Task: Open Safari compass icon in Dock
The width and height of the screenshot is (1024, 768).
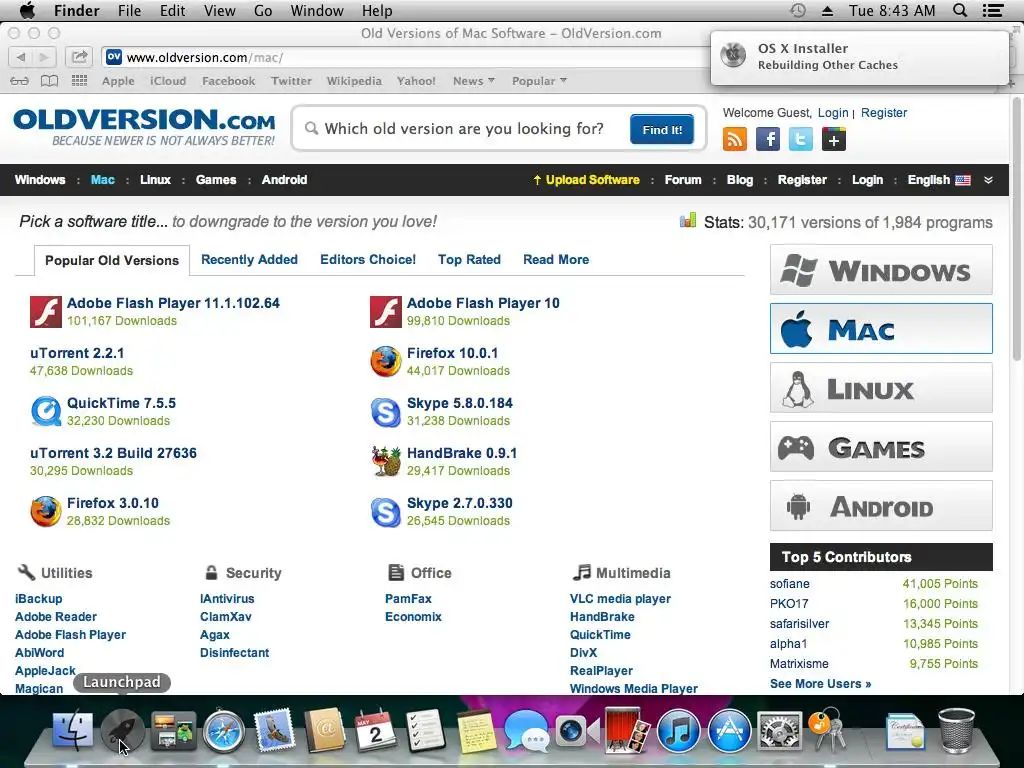Action: 224,730
